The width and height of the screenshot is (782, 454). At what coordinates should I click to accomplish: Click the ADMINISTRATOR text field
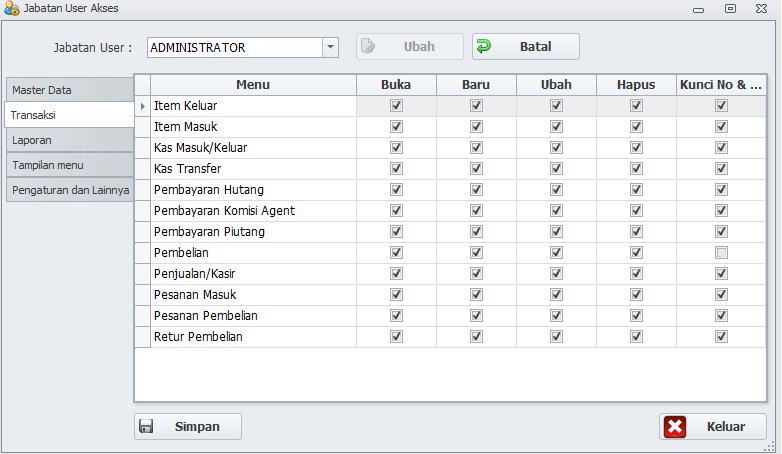(234, 47)
